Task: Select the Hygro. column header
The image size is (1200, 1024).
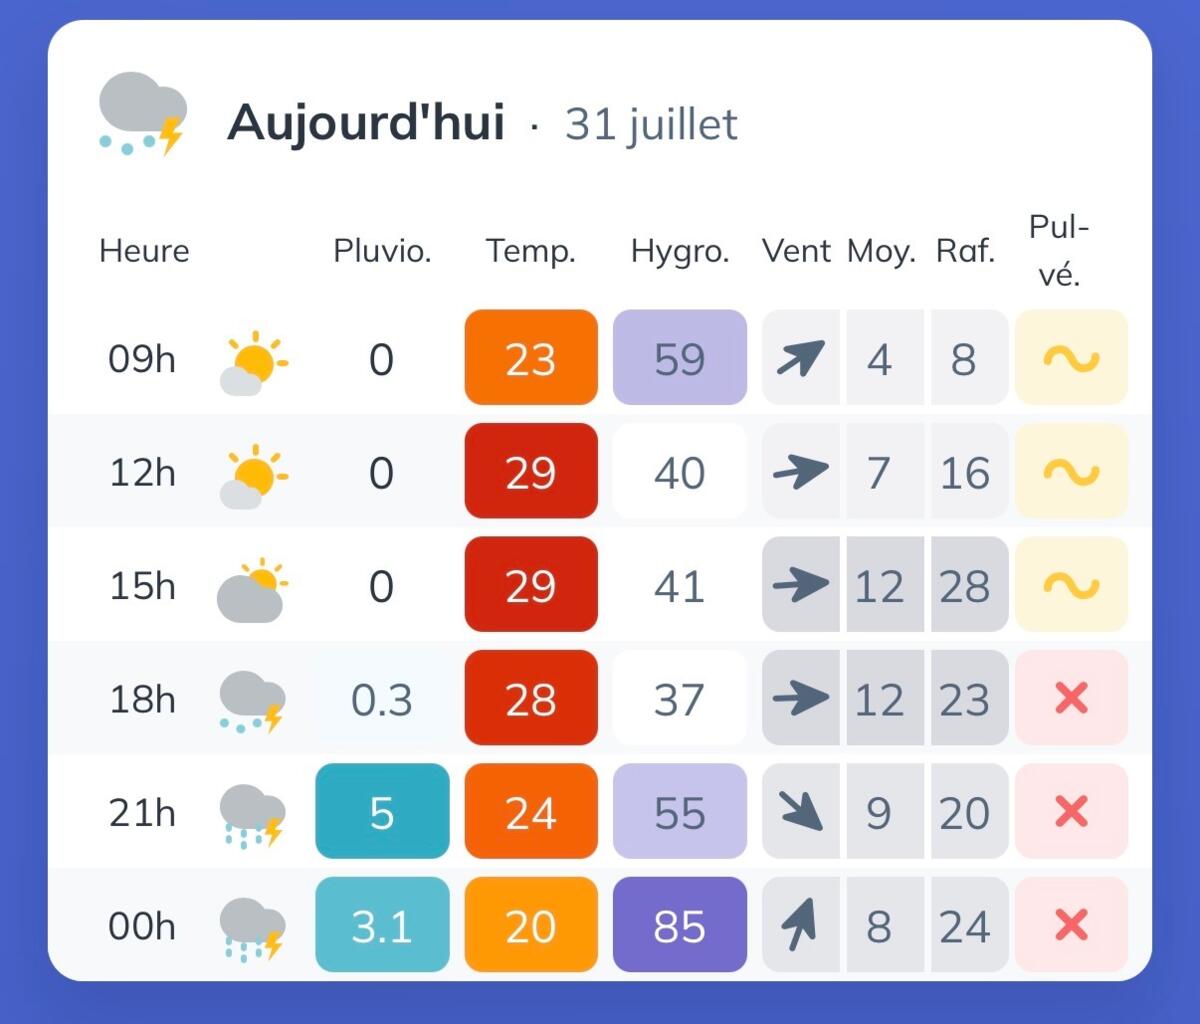Action: 680,251
